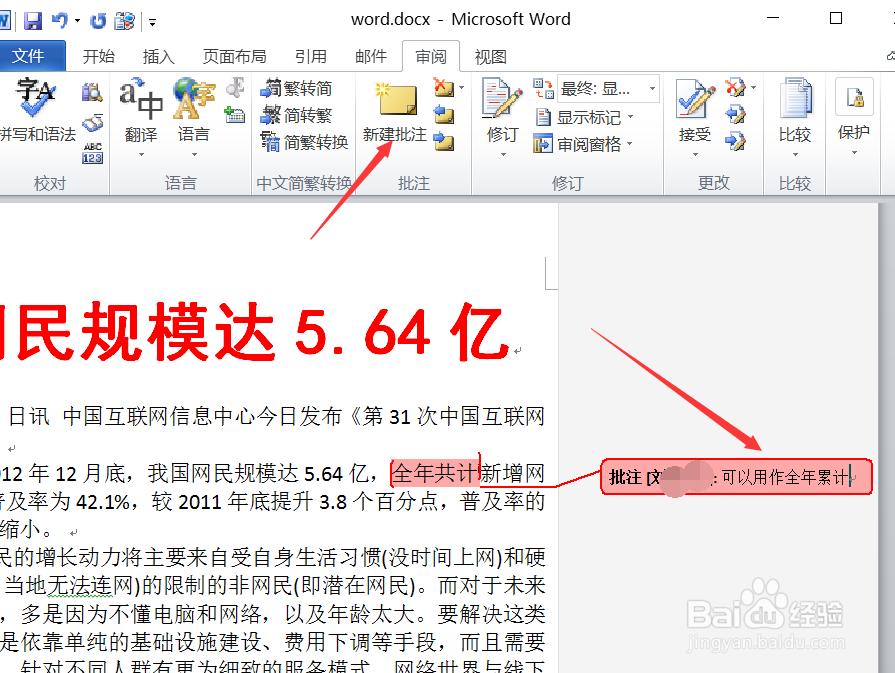Switch to the 邮件 tab
The width and height of the screenshot is (895, 673).
click(x=371, y=57)
